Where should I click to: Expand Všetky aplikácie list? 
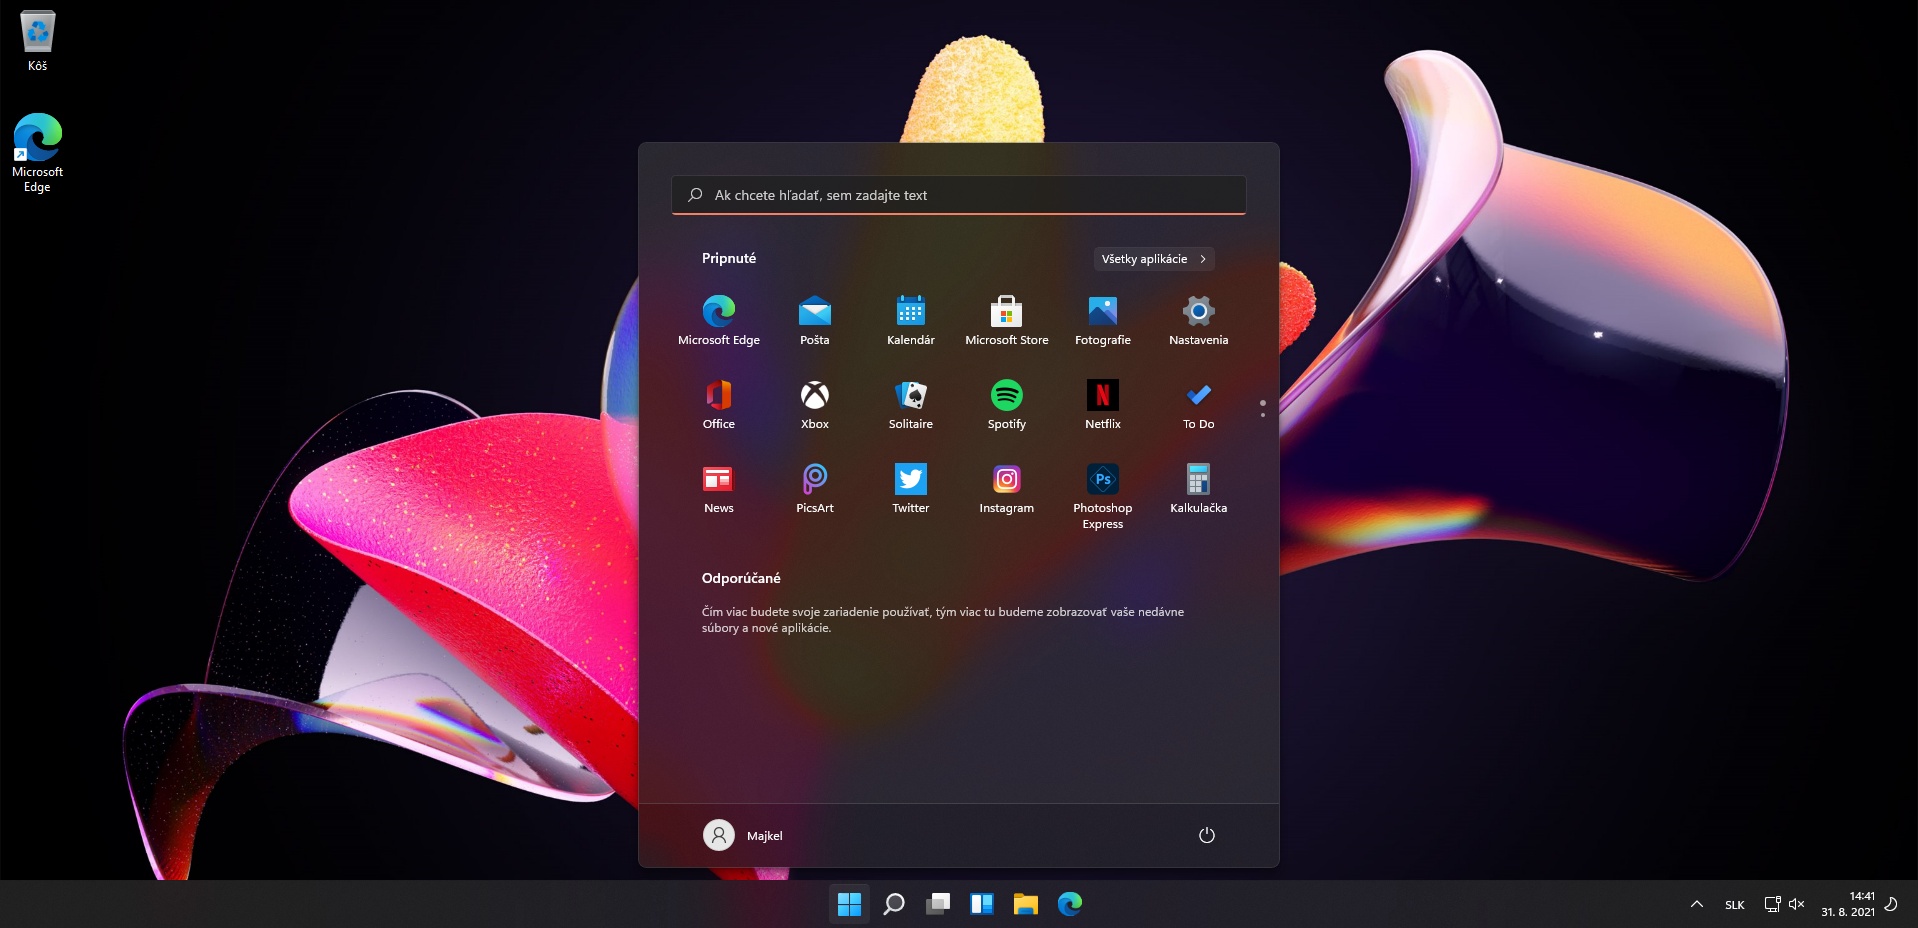pos(1154,259)
